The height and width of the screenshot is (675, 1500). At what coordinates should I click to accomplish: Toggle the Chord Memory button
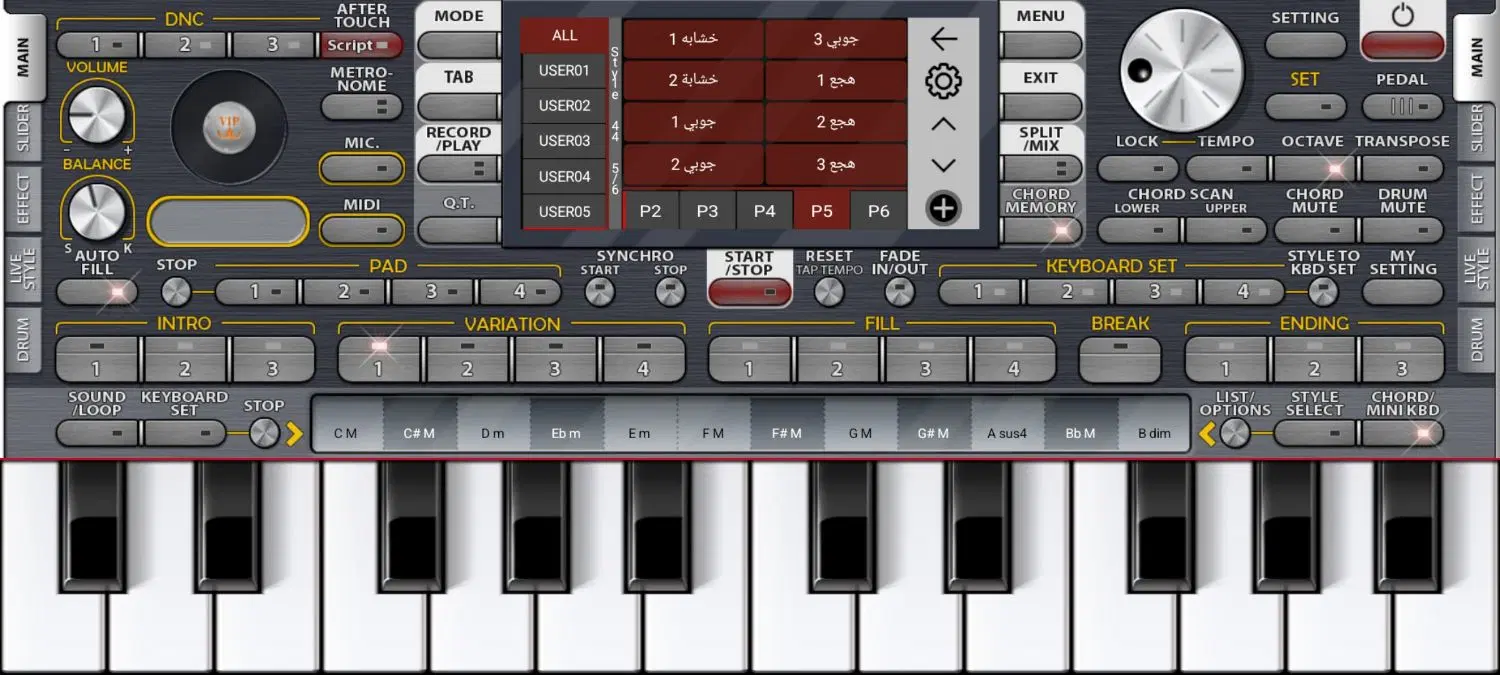[1042, 231]
